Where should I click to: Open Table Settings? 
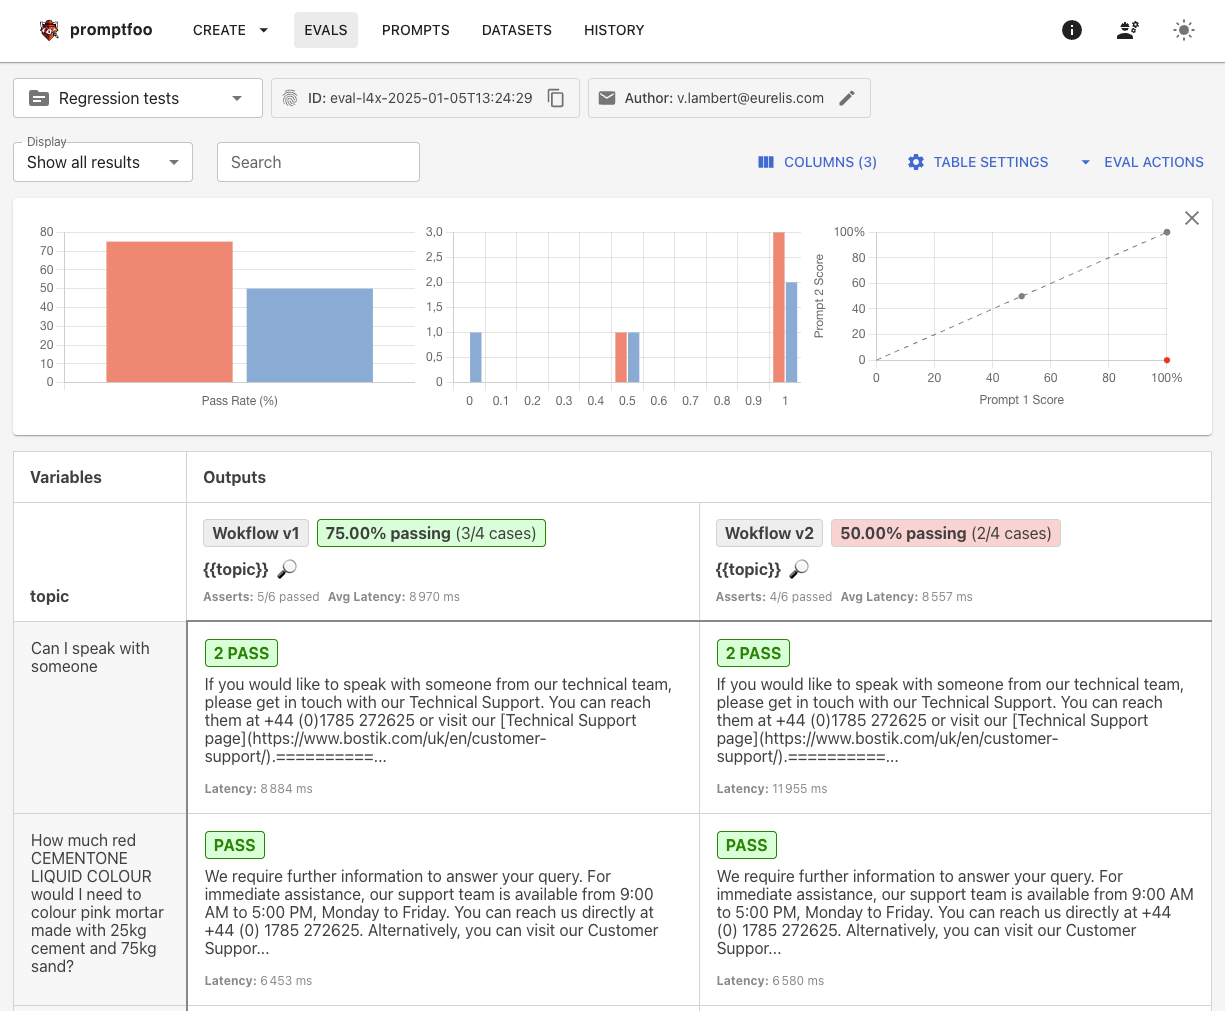978,162
